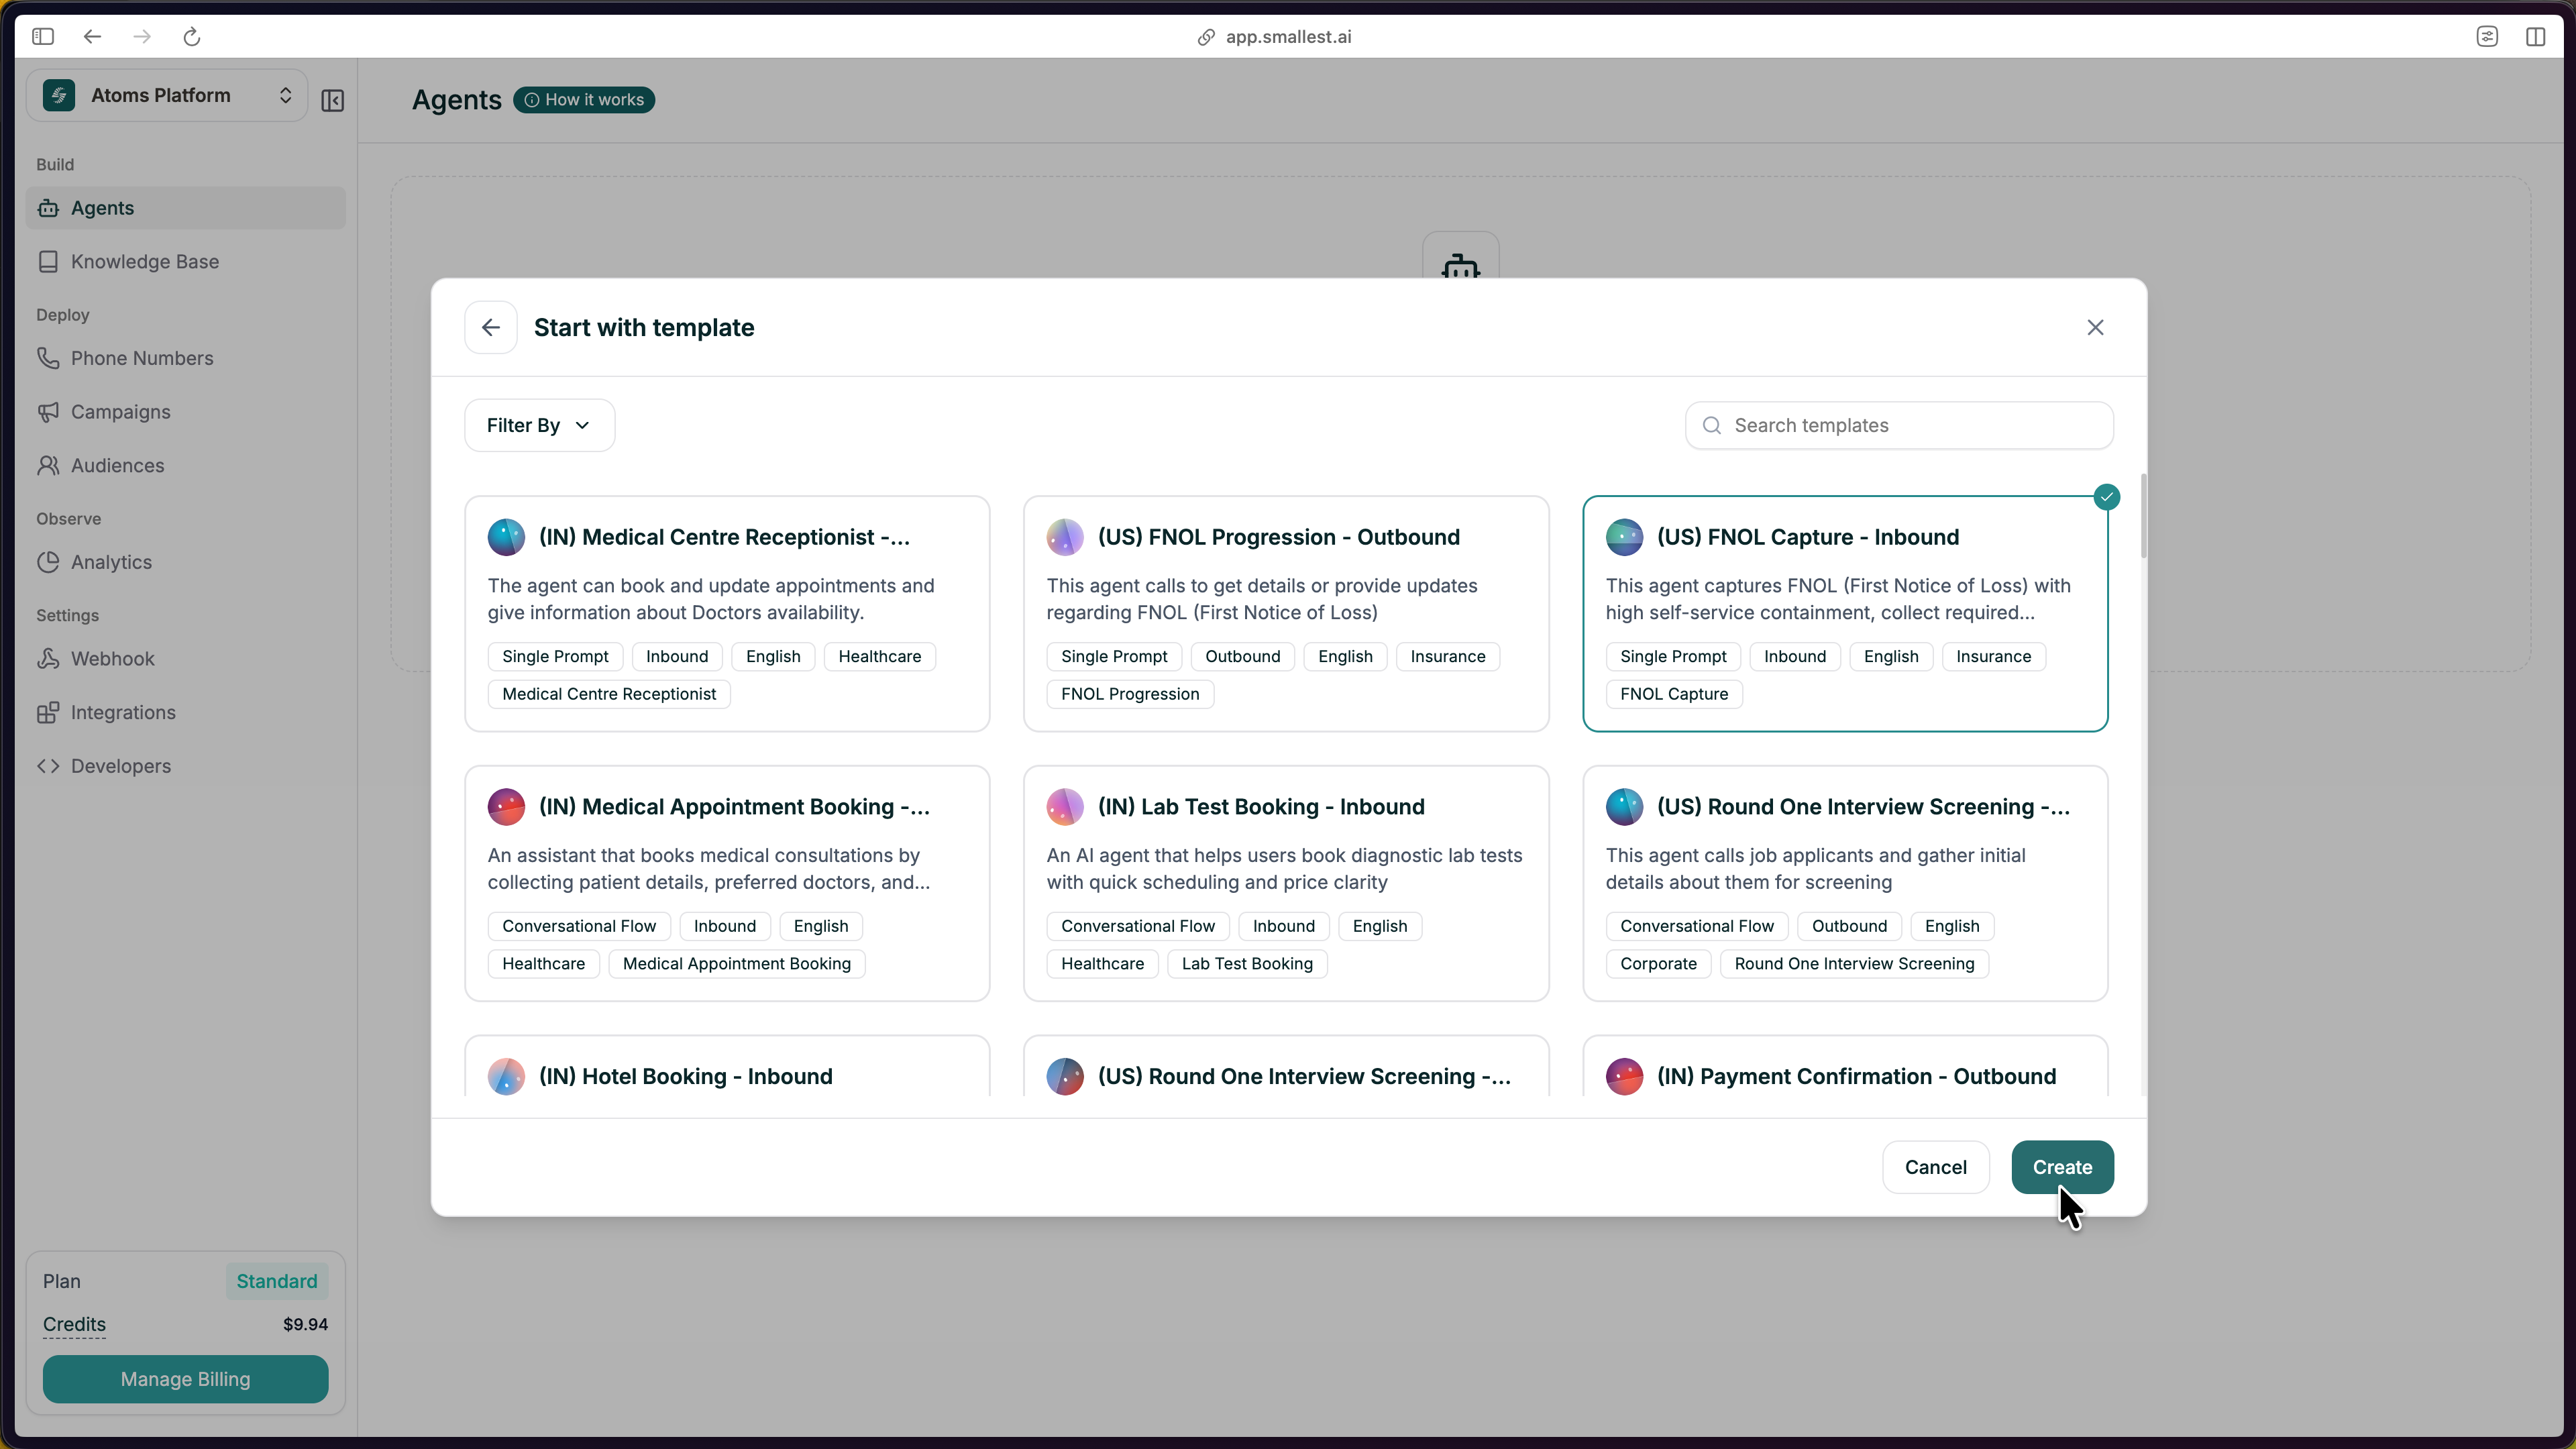Click the Create button
The height and width of the screenshot is (1449, 2576).
point(2062,1167)
